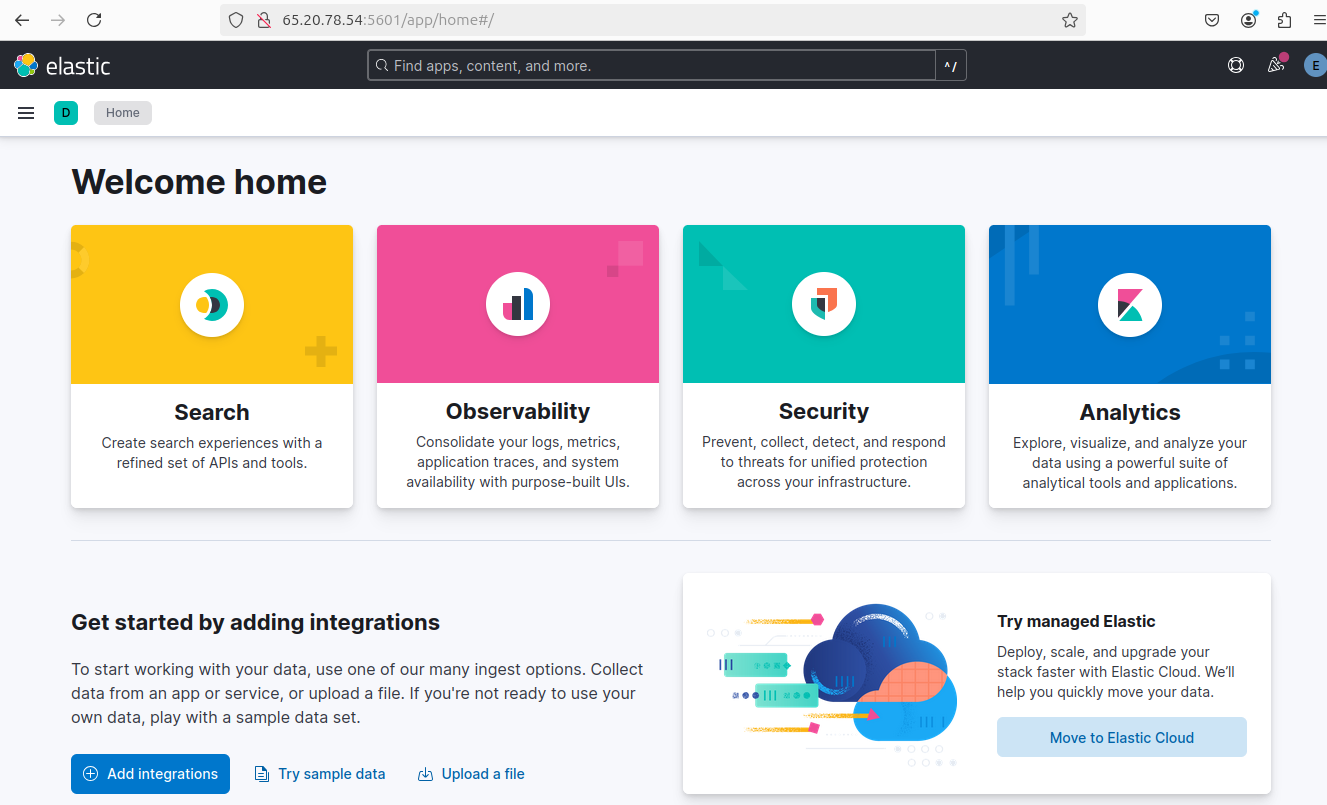Open the help lifebuoy icon
This screenshot has width=1327, height=805.
click(1236, 65)
